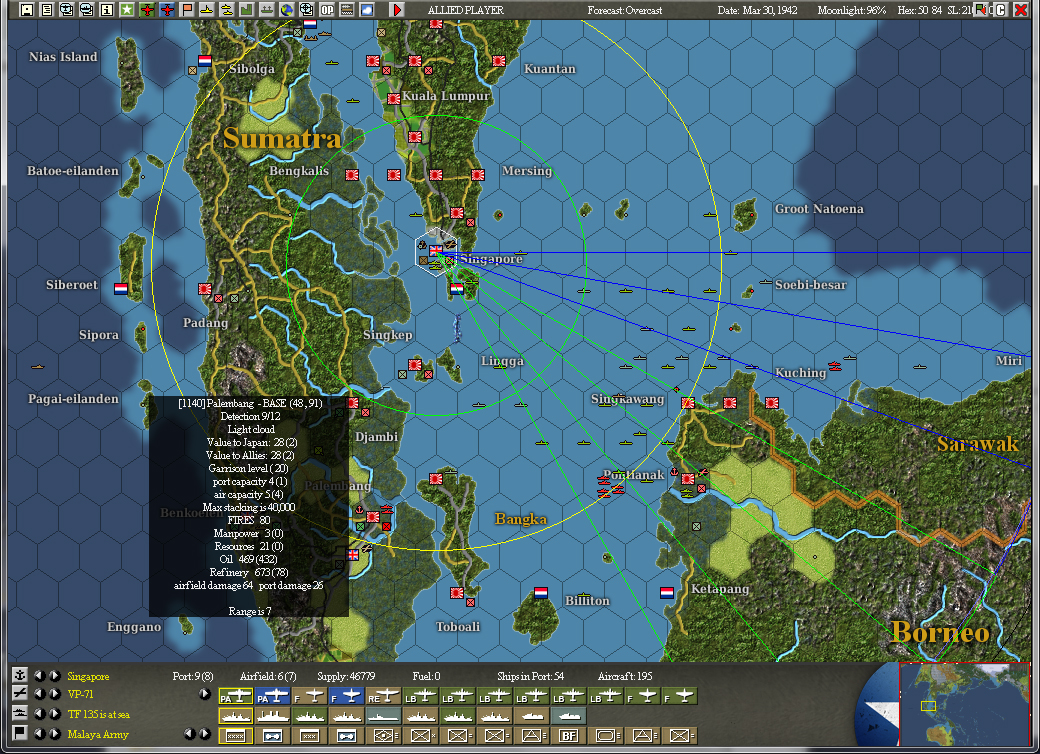Click the white star on green toolbar icon
Screen dimensions: 1040x754
127,10
